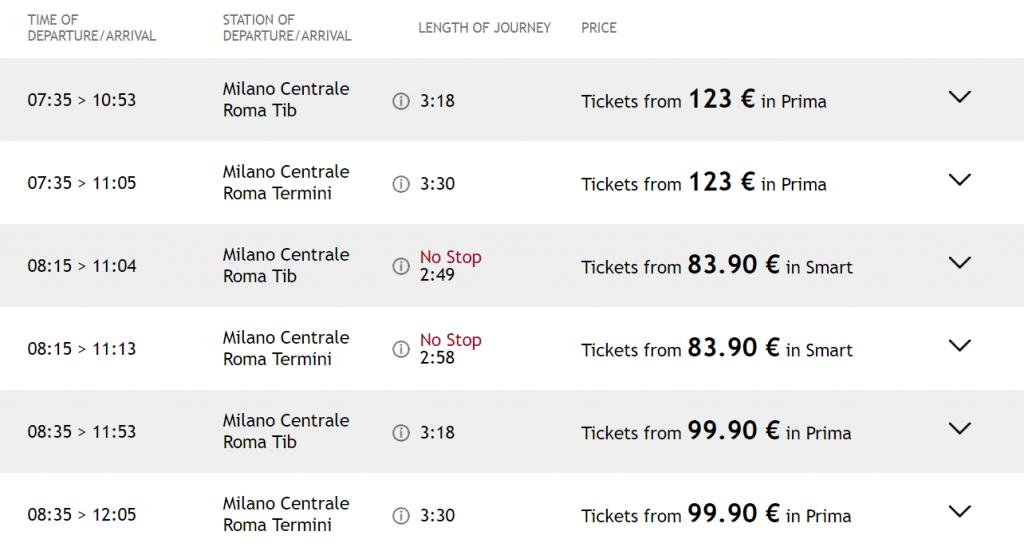
Task: Expand the 08:35 > 12:05 train row
Action: pyautogui.click(x=960, y=512)
